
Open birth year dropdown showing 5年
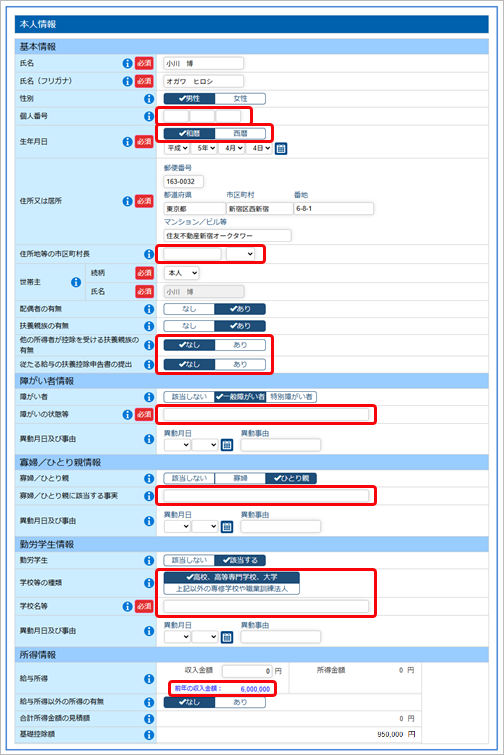pos(205,148)
